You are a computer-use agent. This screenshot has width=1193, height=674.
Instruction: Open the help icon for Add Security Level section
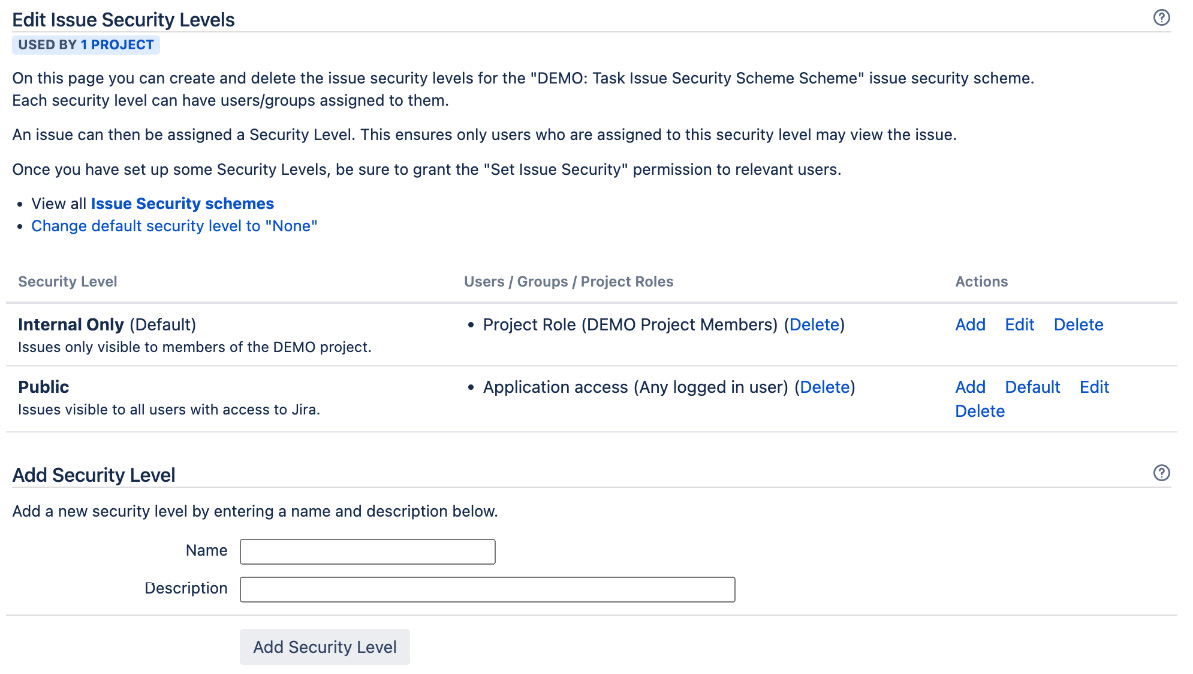[1161, 471]
